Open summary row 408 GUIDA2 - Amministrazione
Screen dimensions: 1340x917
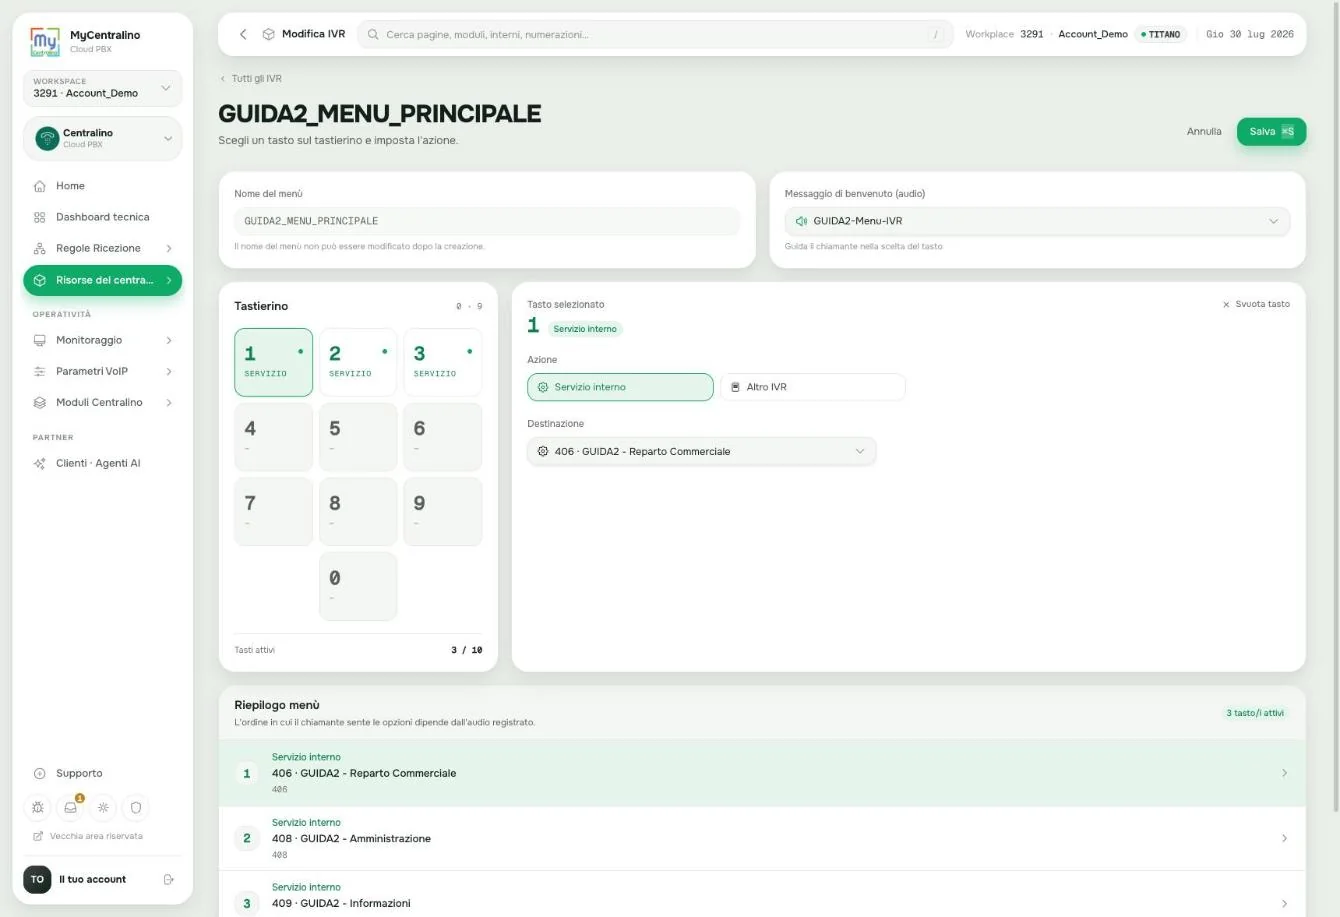point(762,838)
